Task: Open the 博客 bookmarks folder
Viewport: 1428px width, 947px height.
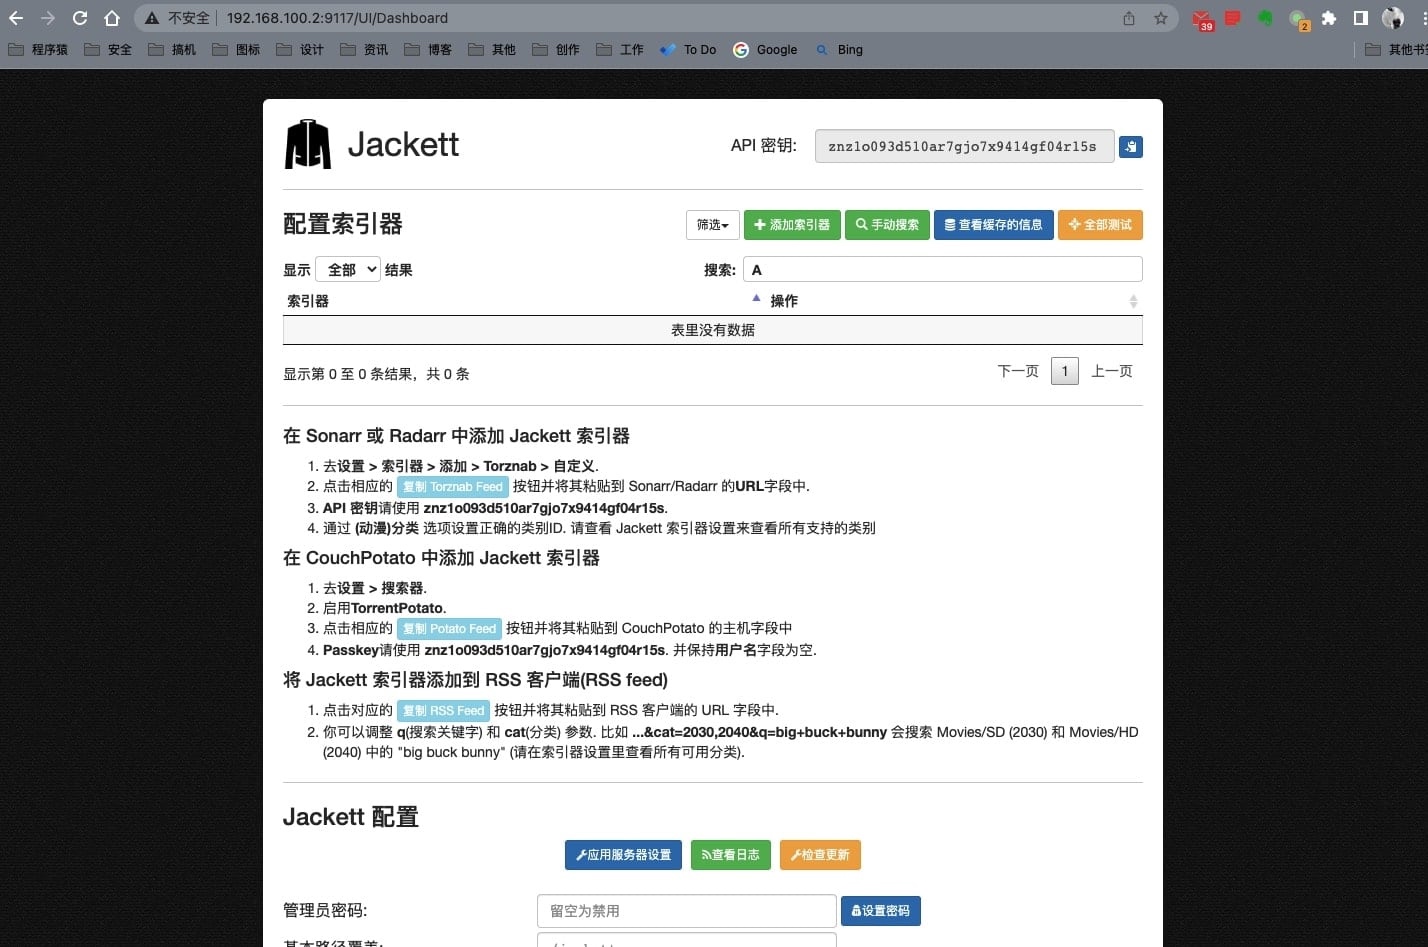Action: (x=428, y=49)
